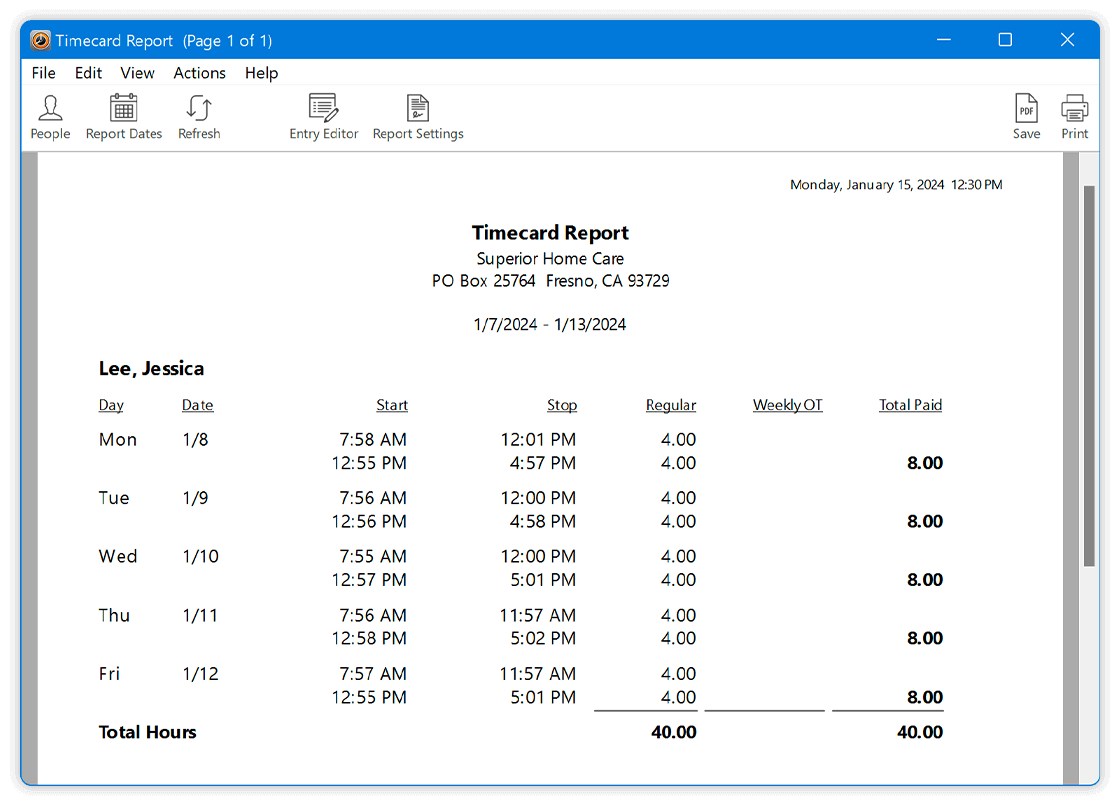This screenshot has width=1120, height=806.
Task: Click the Date column header
Action: pyautogui.click(x=197, y=405)
